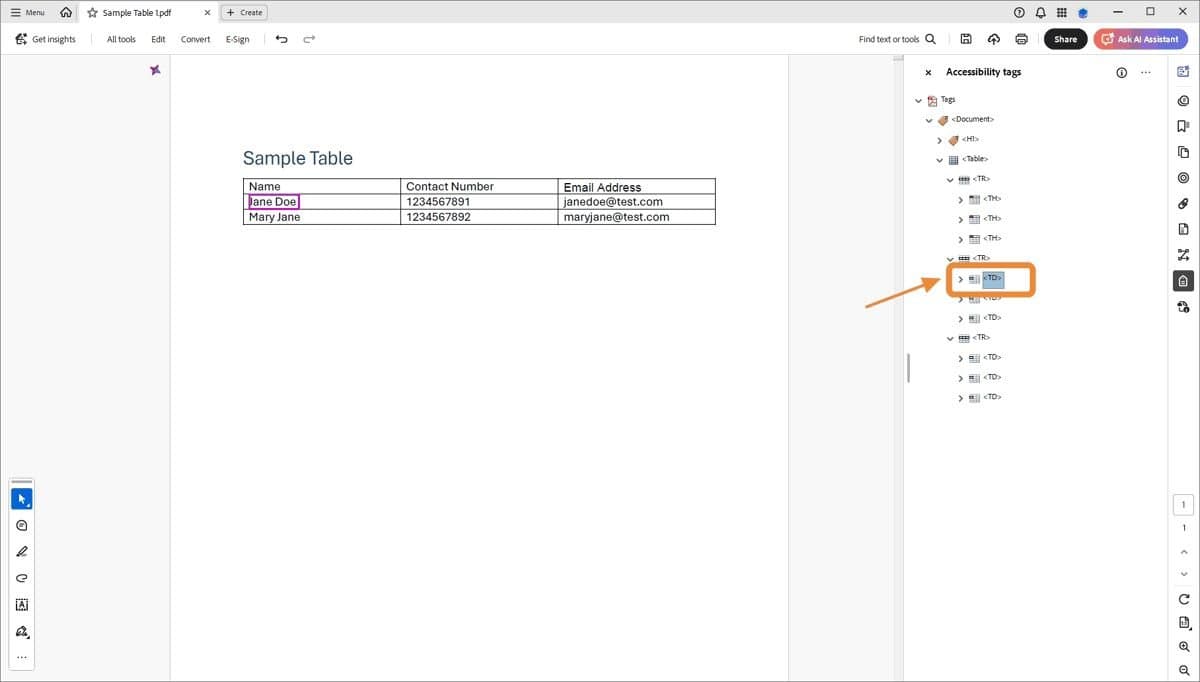Print the document via the printer icon

[x=1021, y=39]
